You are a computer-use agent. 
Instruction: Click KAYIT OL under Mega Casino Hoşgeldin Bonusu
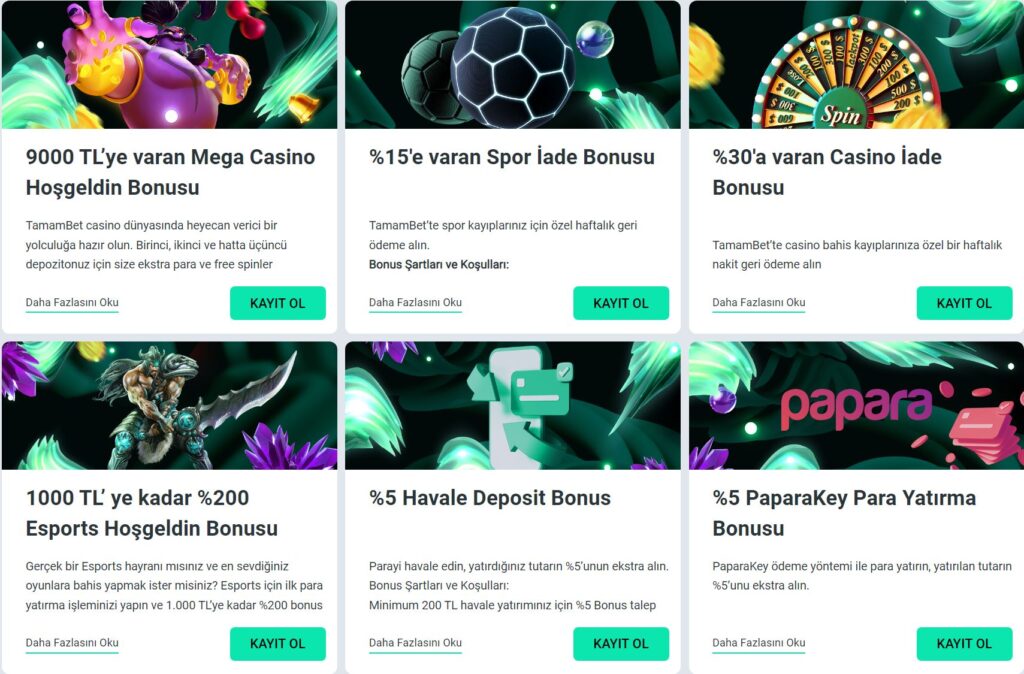(x=278, y=303)
